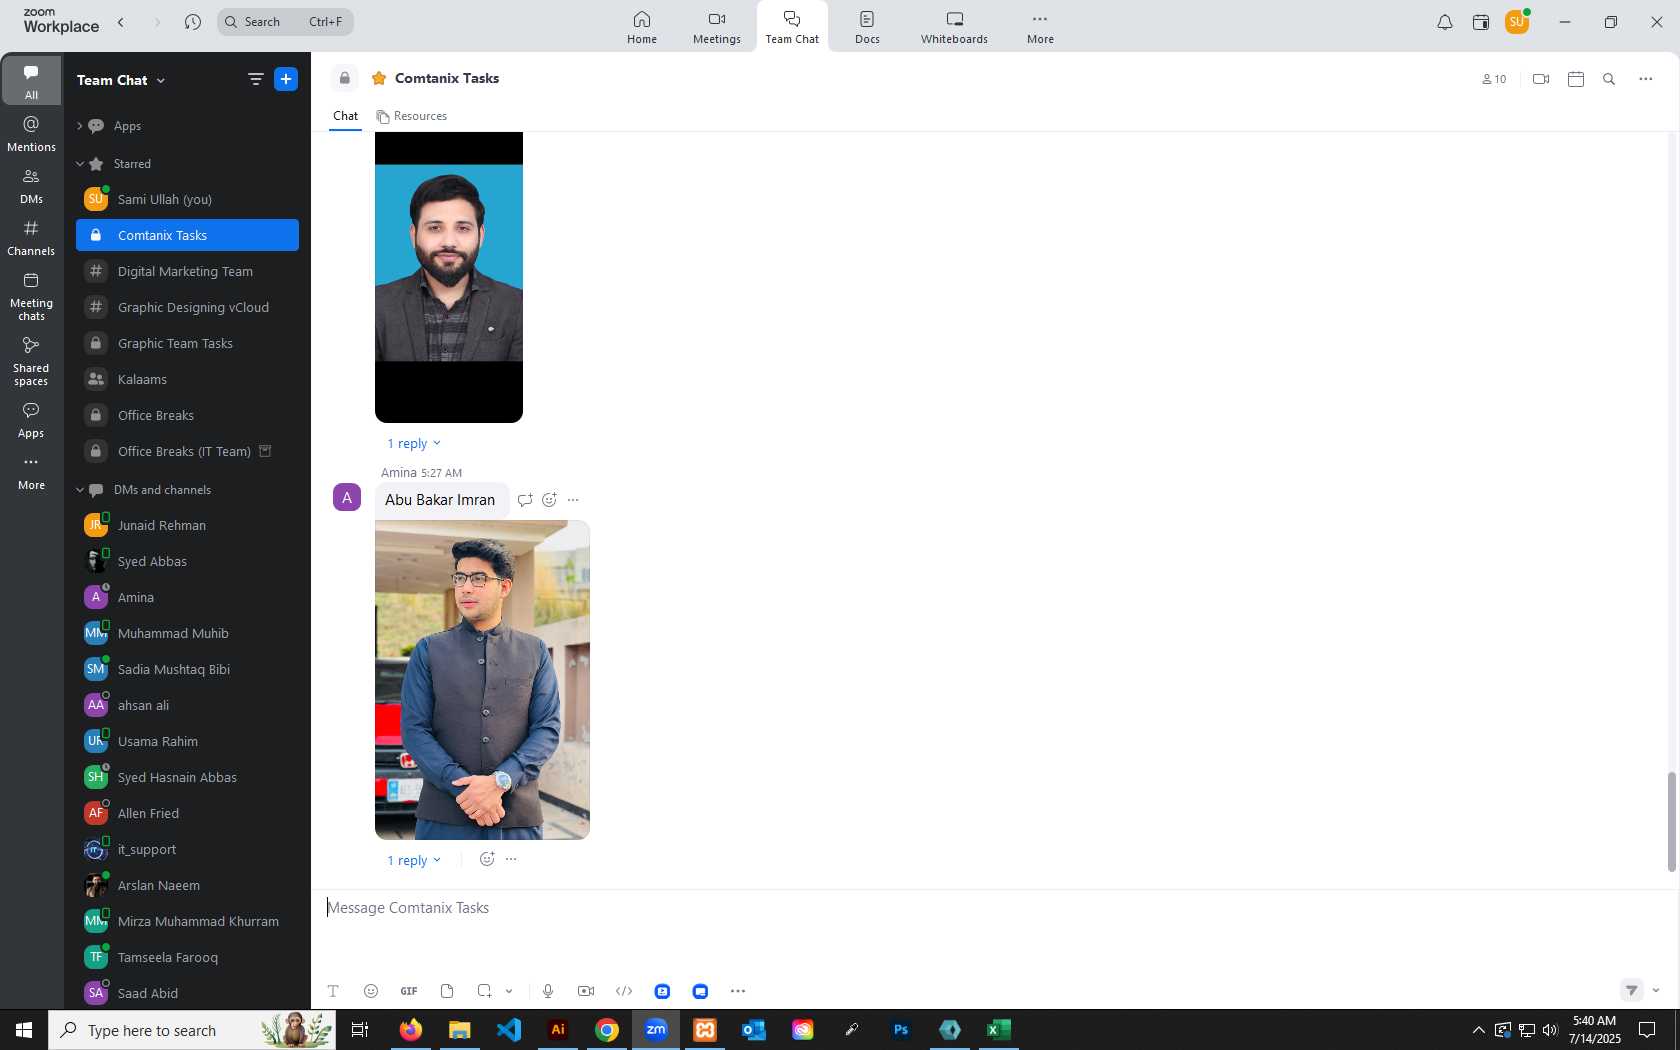Add emoji reaction below the photo
This screenshot has height=1050, width=1680.
click(x=487, y=859)
